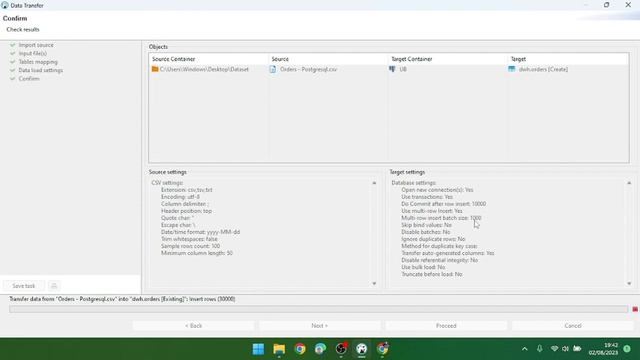Click the Orders - Postgresql.csv file icon

click(x=273, y=69)
